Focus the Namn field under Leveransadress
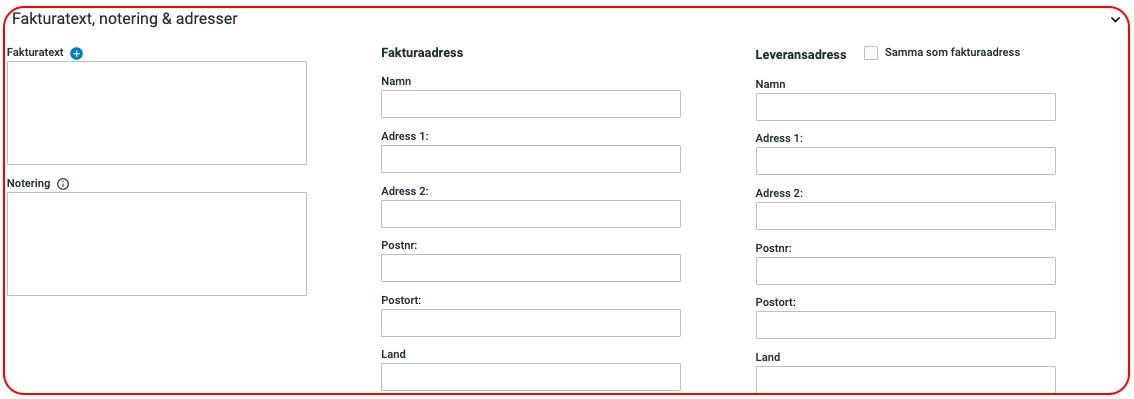This screenshot has width=1134, height=399. tap(905, 107)
